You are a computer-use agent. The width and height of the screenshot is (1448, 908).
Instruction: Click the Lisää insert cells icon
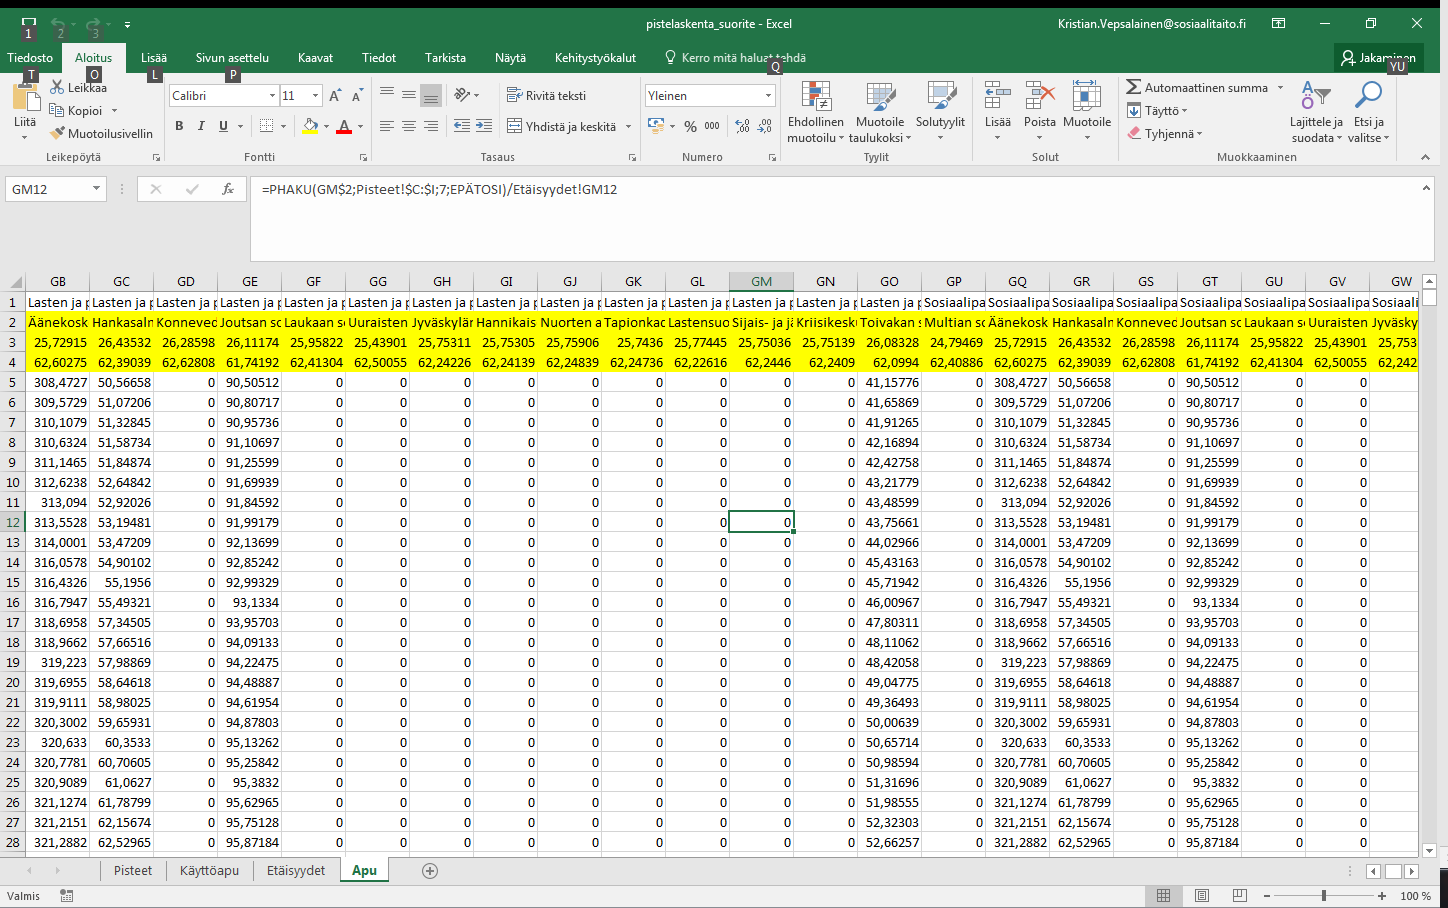(x=997, y=97)
